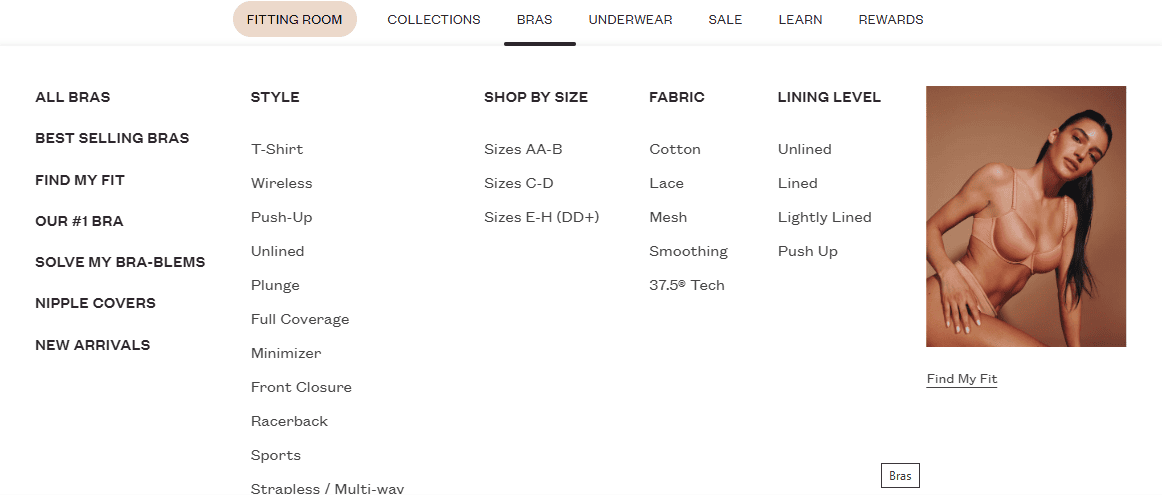The width and height of the screenshot is (1162, 495).
Task: Filter by Lace fabric
Action: 666,183
